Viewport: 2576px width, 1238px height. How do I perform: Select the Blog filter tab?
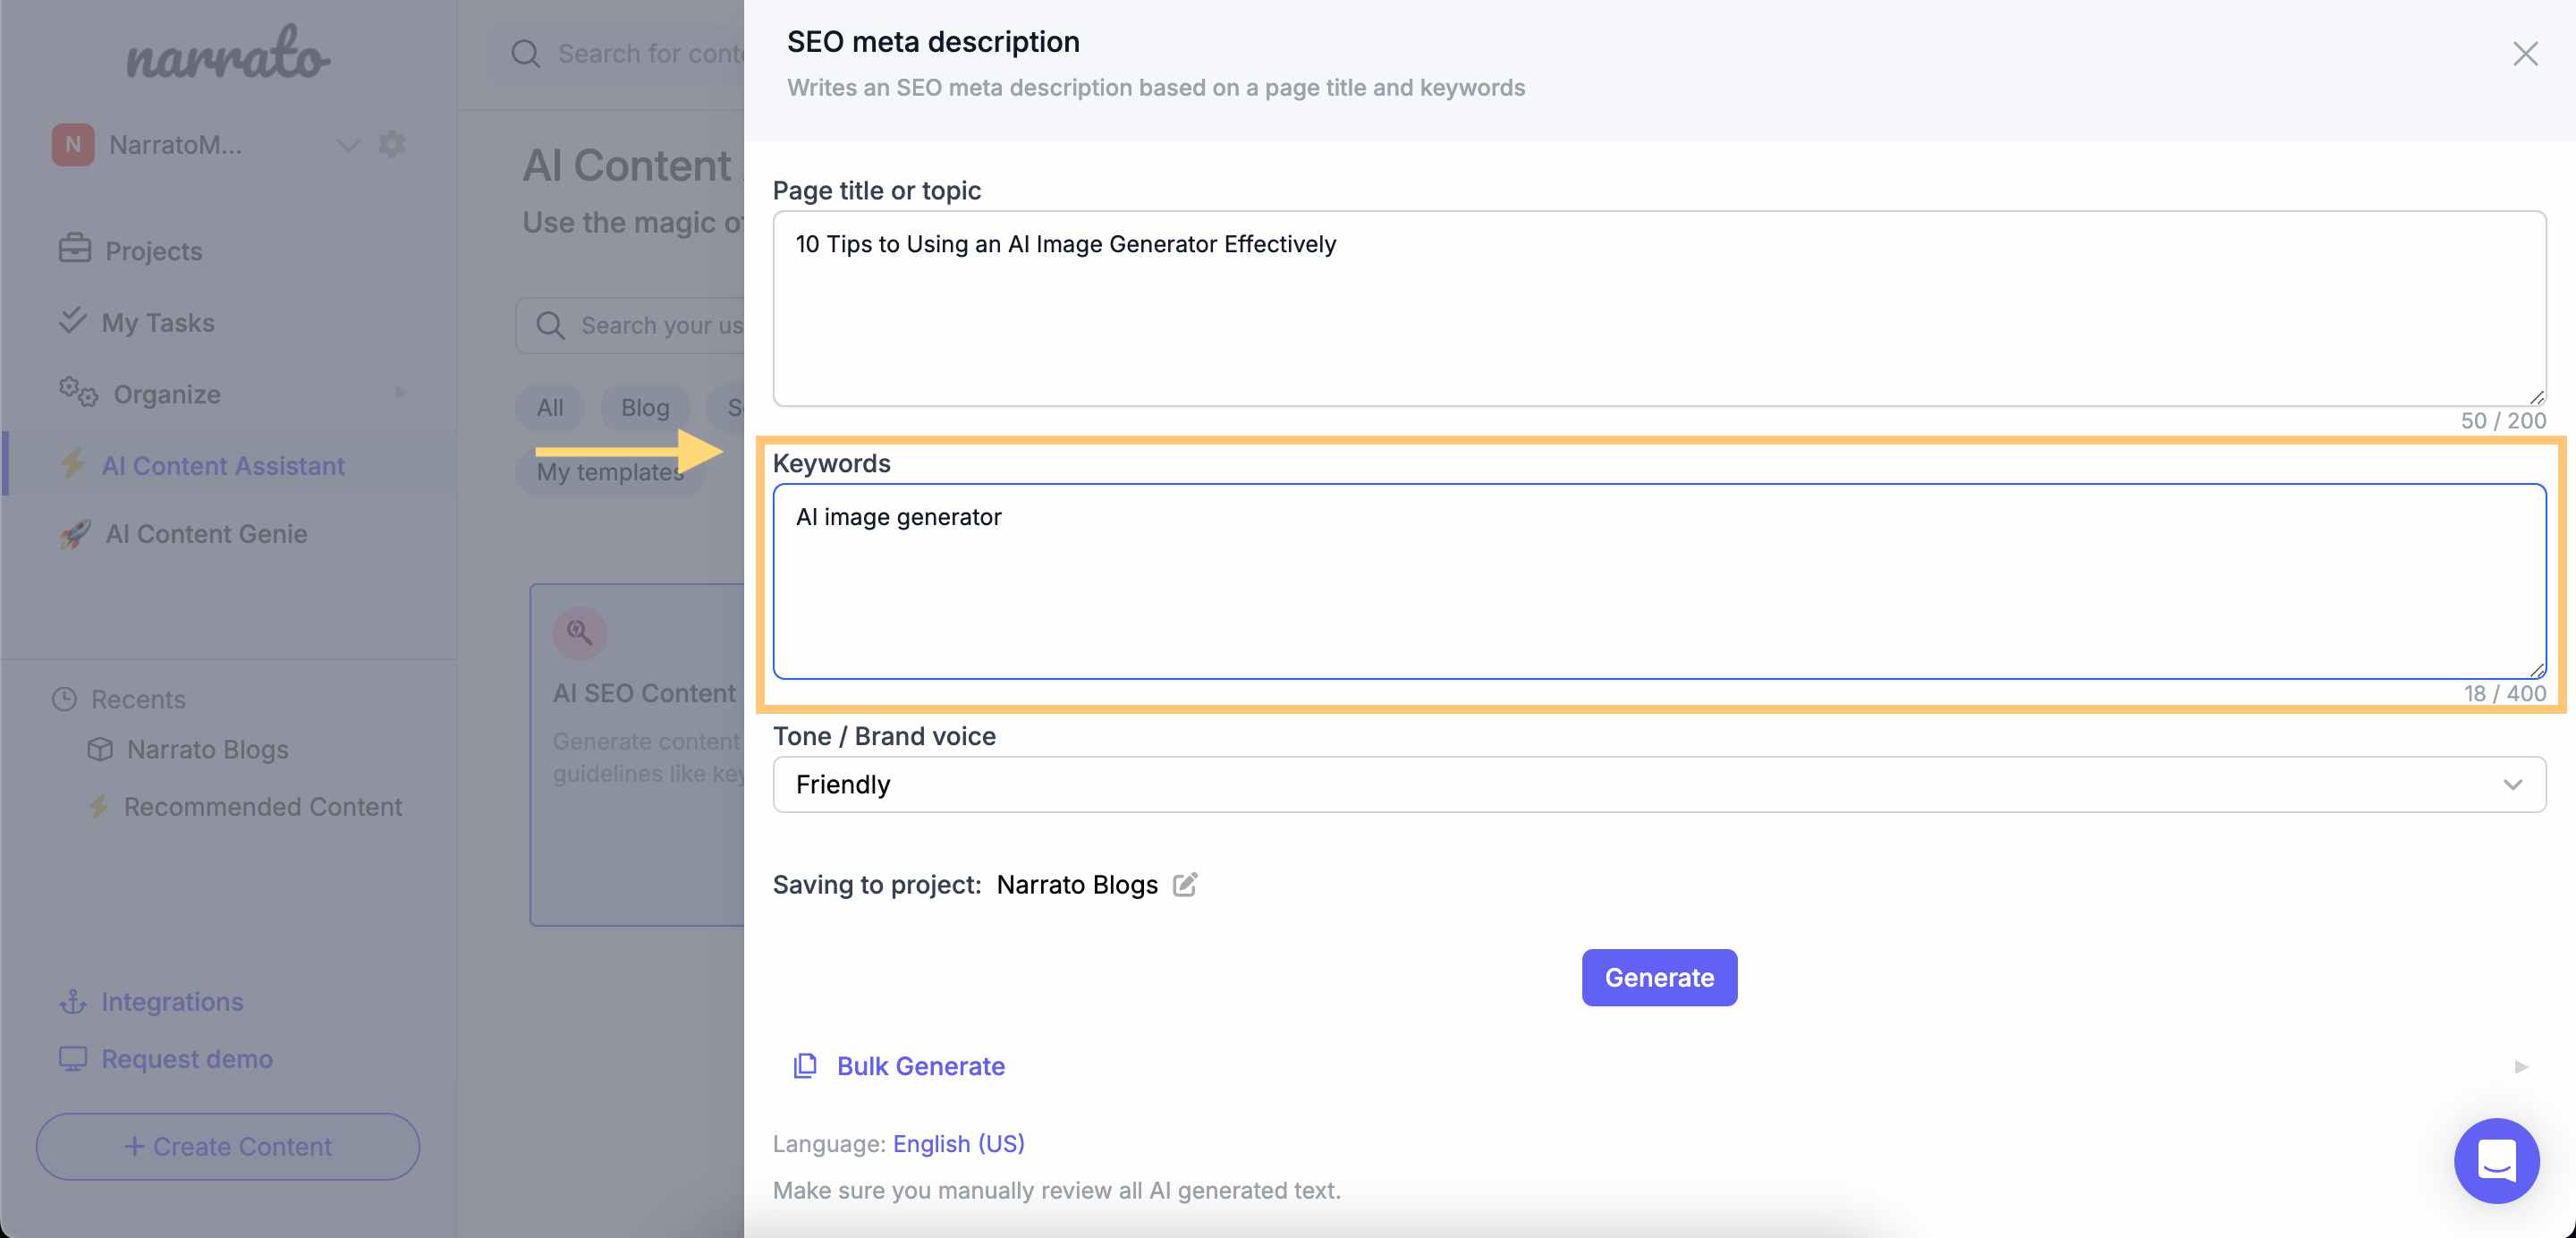[x=645, y=408]
